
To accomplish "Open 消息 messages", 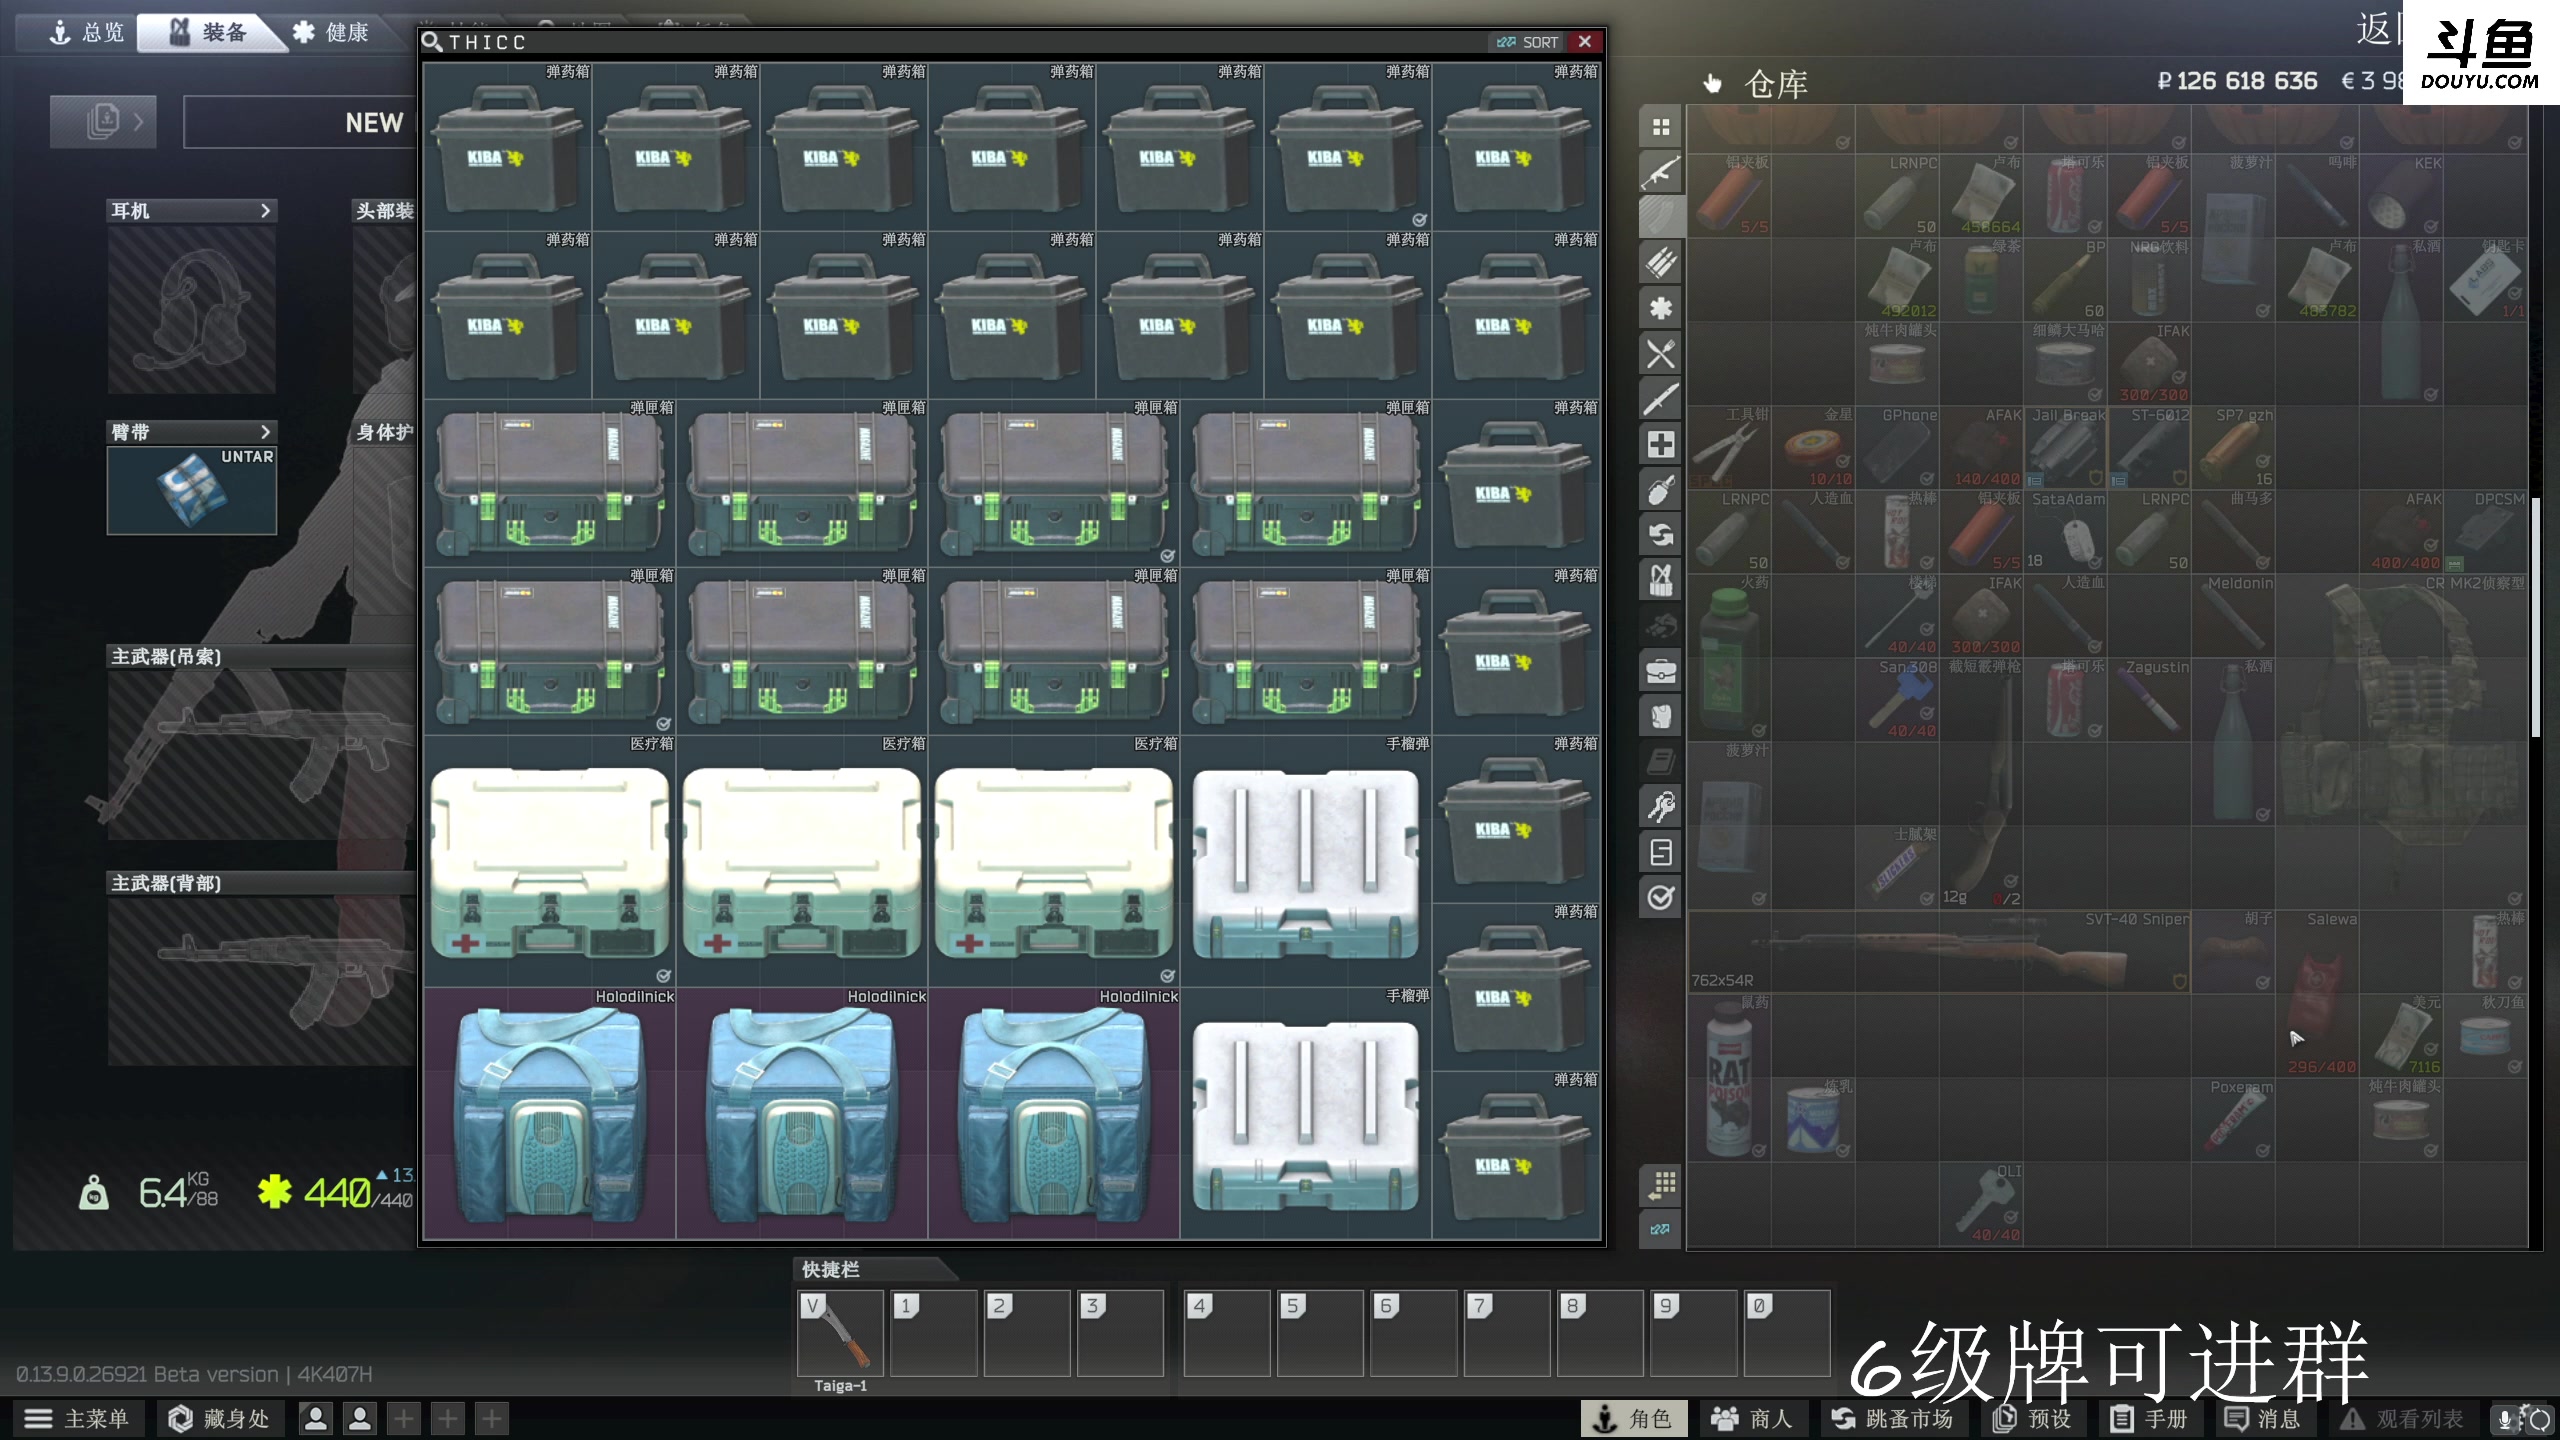I will click(2262, 1419).
